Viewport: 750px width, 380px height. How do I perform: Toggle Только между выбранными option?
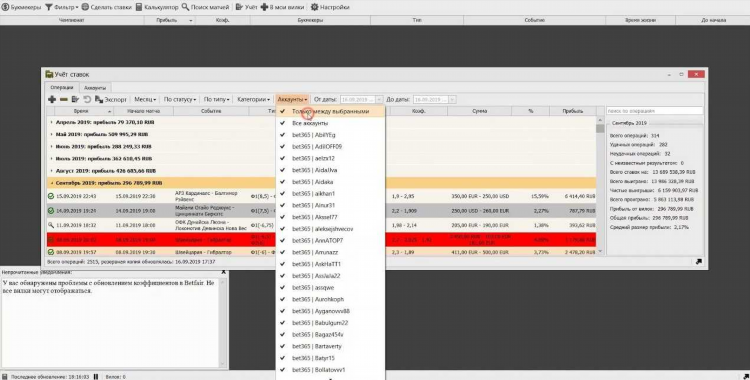[x=330, y=111]
